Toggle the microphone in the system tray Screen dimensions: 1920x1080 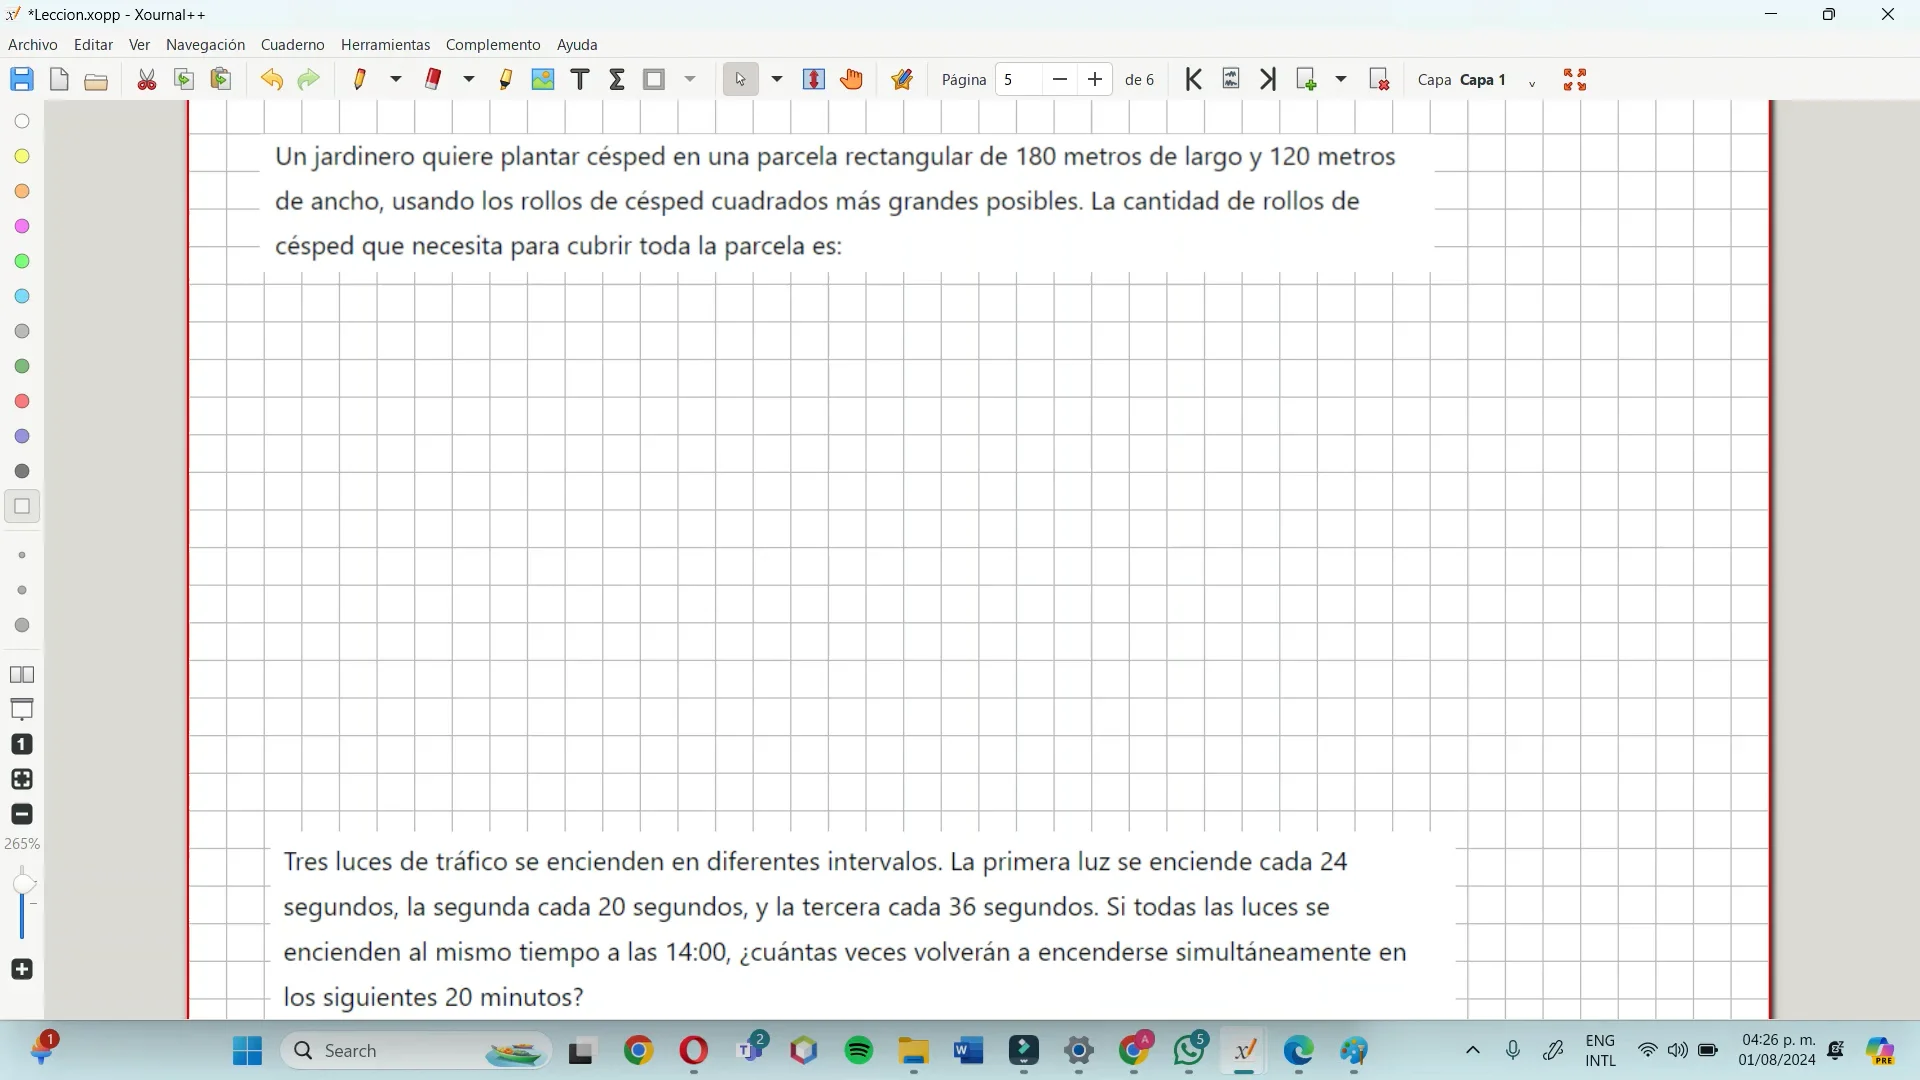point(1513,1051)
